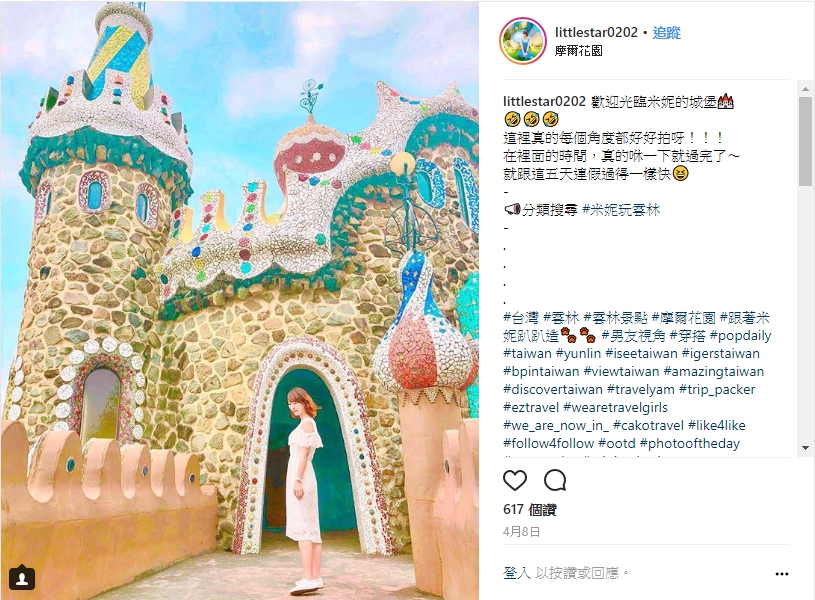Open the 4月8日 post date

tap(521, 532)
